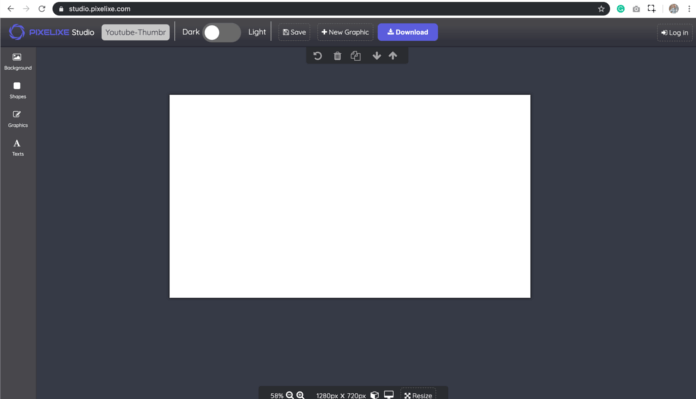Viewport: 696px width, 399px height.
Task: Zoom in the canvas with plus magnifier
Action: (x=301, y=395)
